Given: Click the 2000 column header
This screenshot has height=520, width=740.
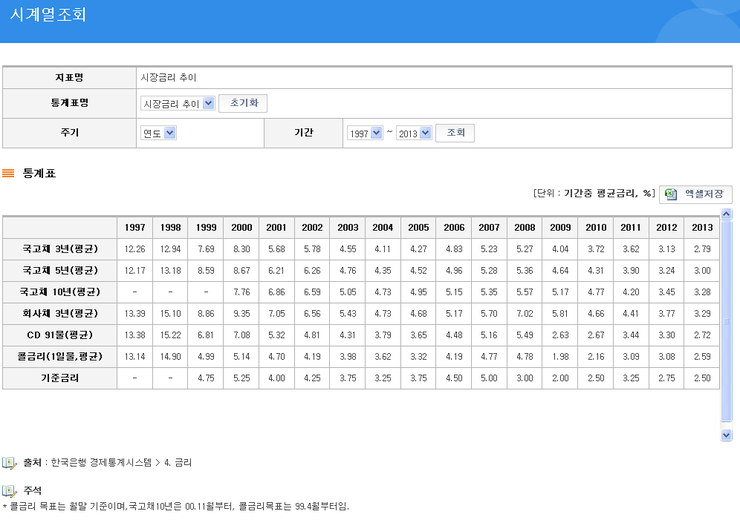Looking at the screenshot, I should (x=242, y=227).
